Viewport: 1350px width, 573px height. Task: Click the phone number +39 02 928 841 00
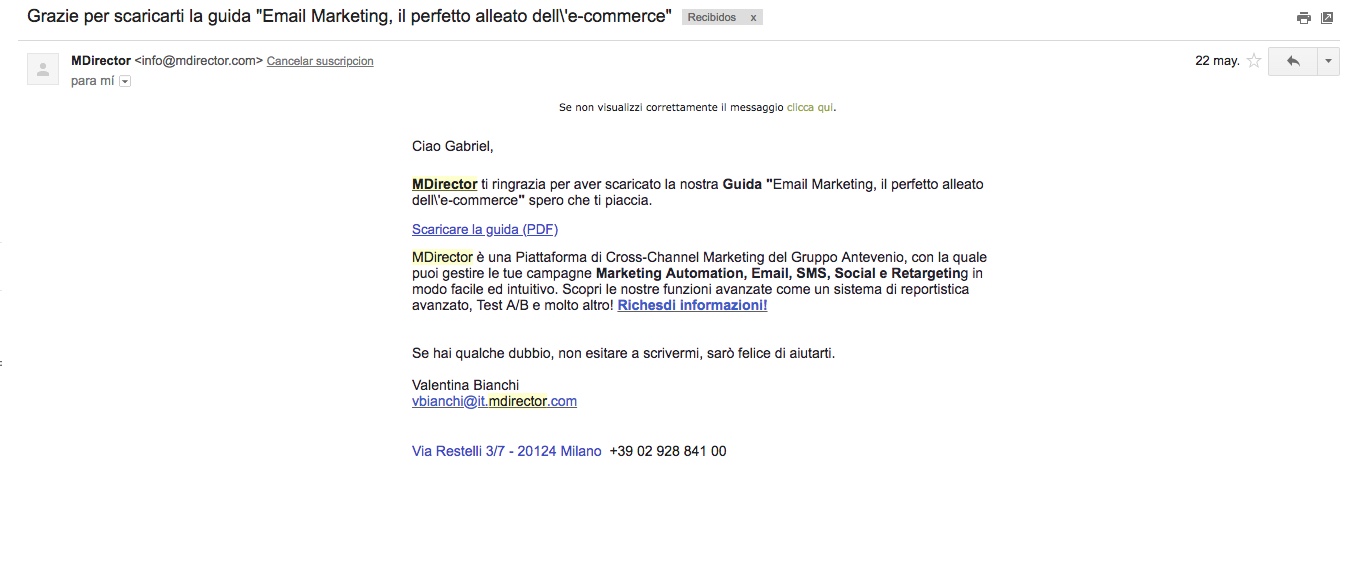click(668, 451)
